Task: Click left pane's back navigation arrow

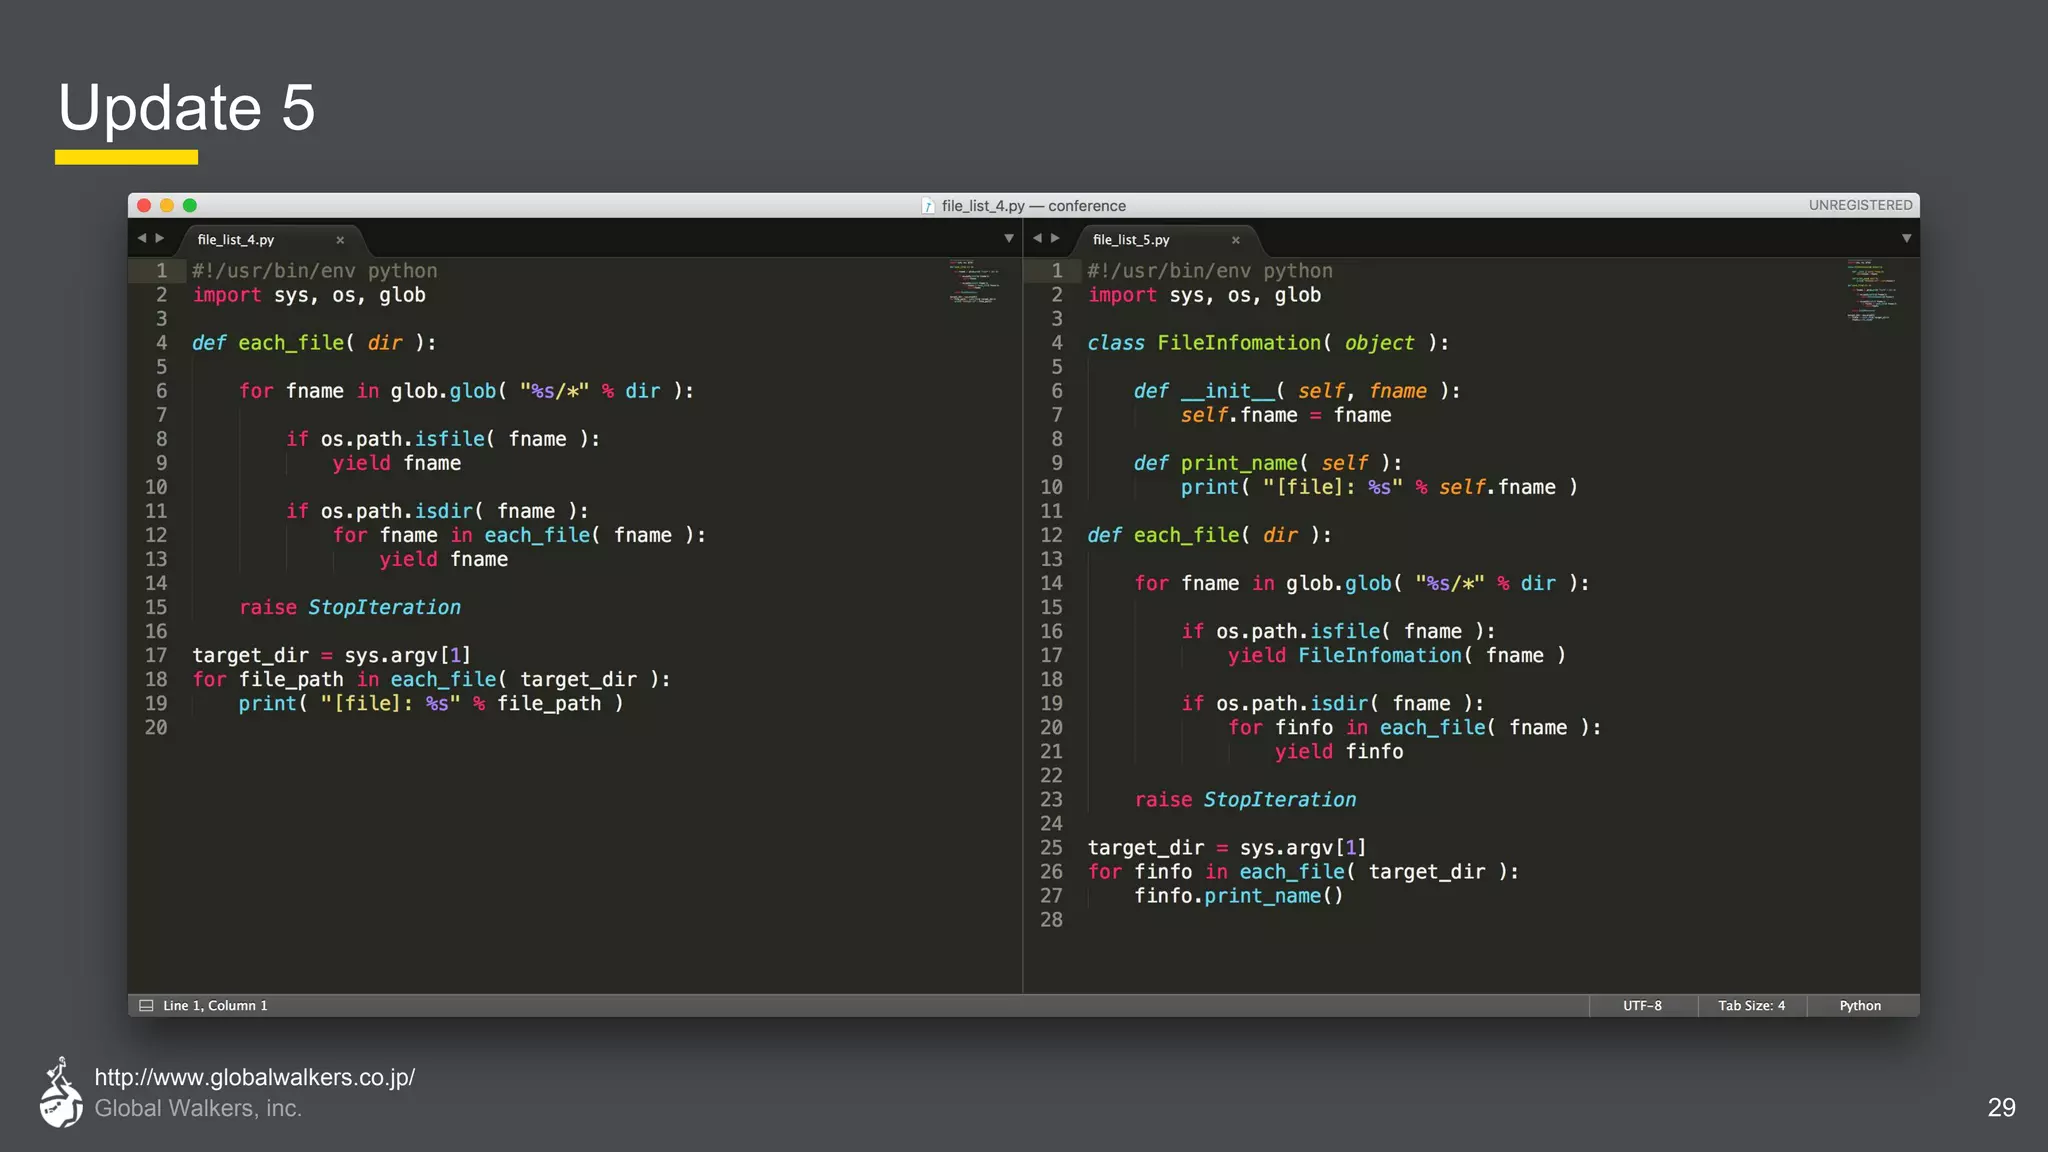Action: tap(142, 238)
